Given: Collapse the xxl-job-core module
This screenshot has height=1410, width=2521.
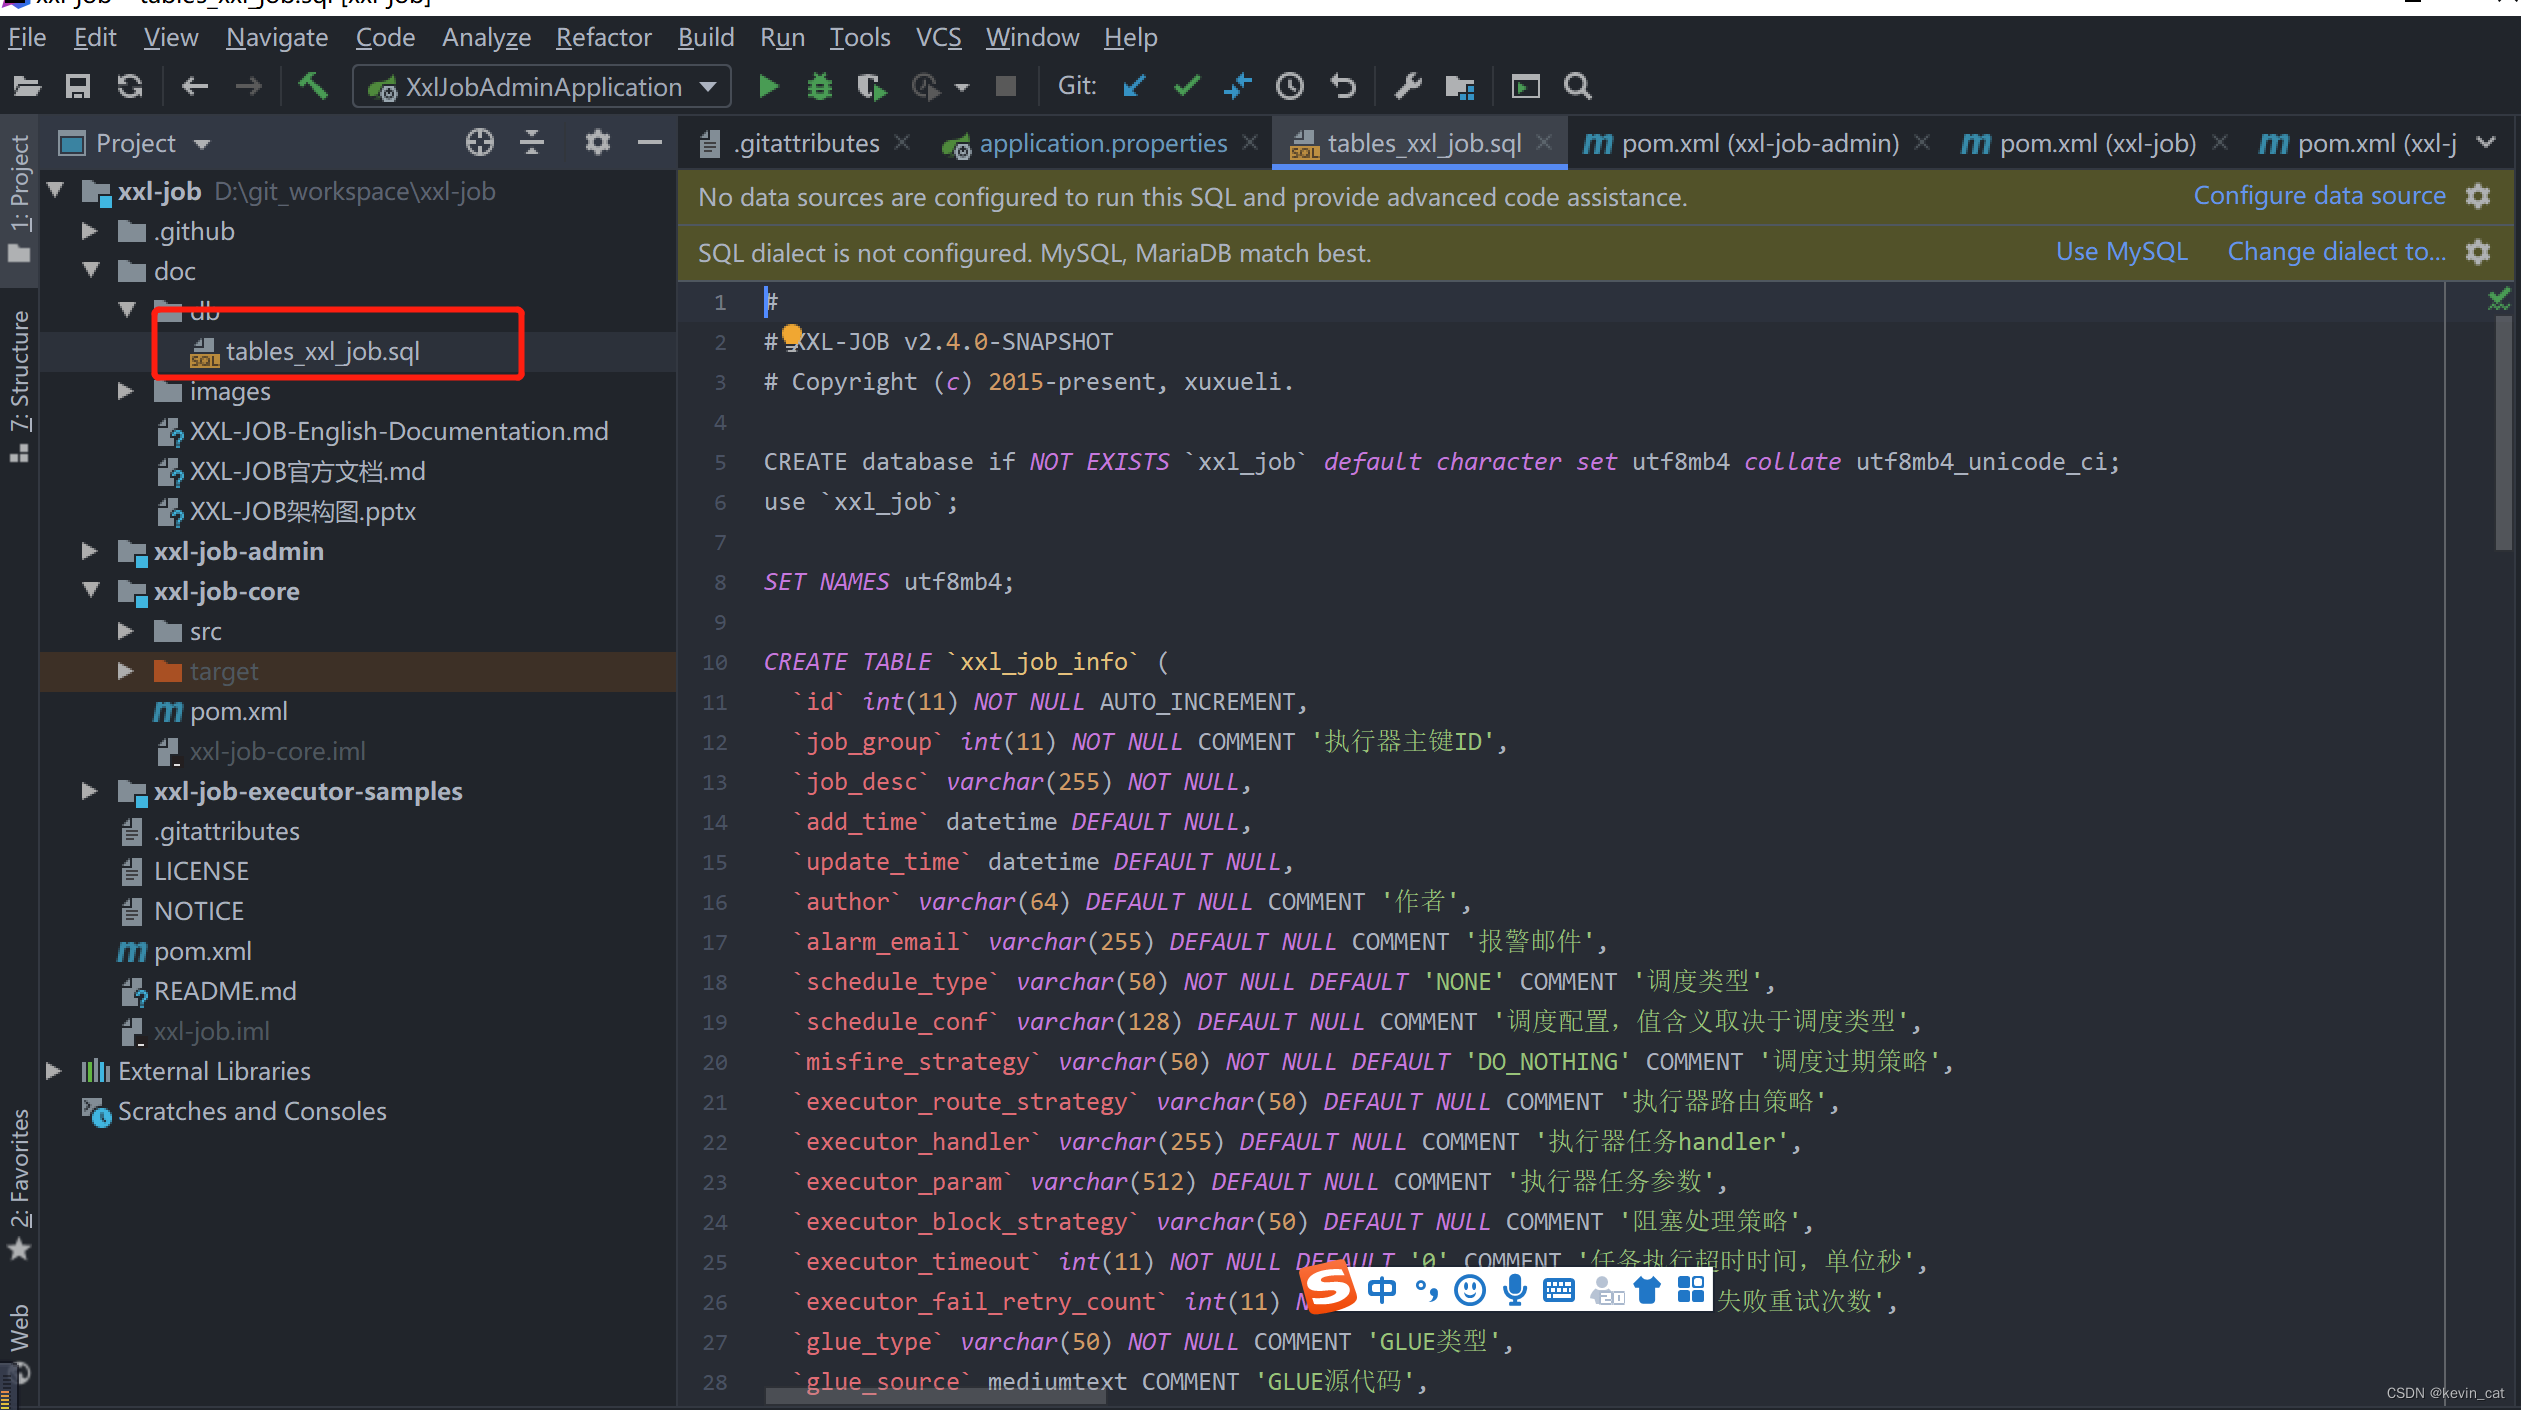Looking at the screenshot, I should click(91, 590).
